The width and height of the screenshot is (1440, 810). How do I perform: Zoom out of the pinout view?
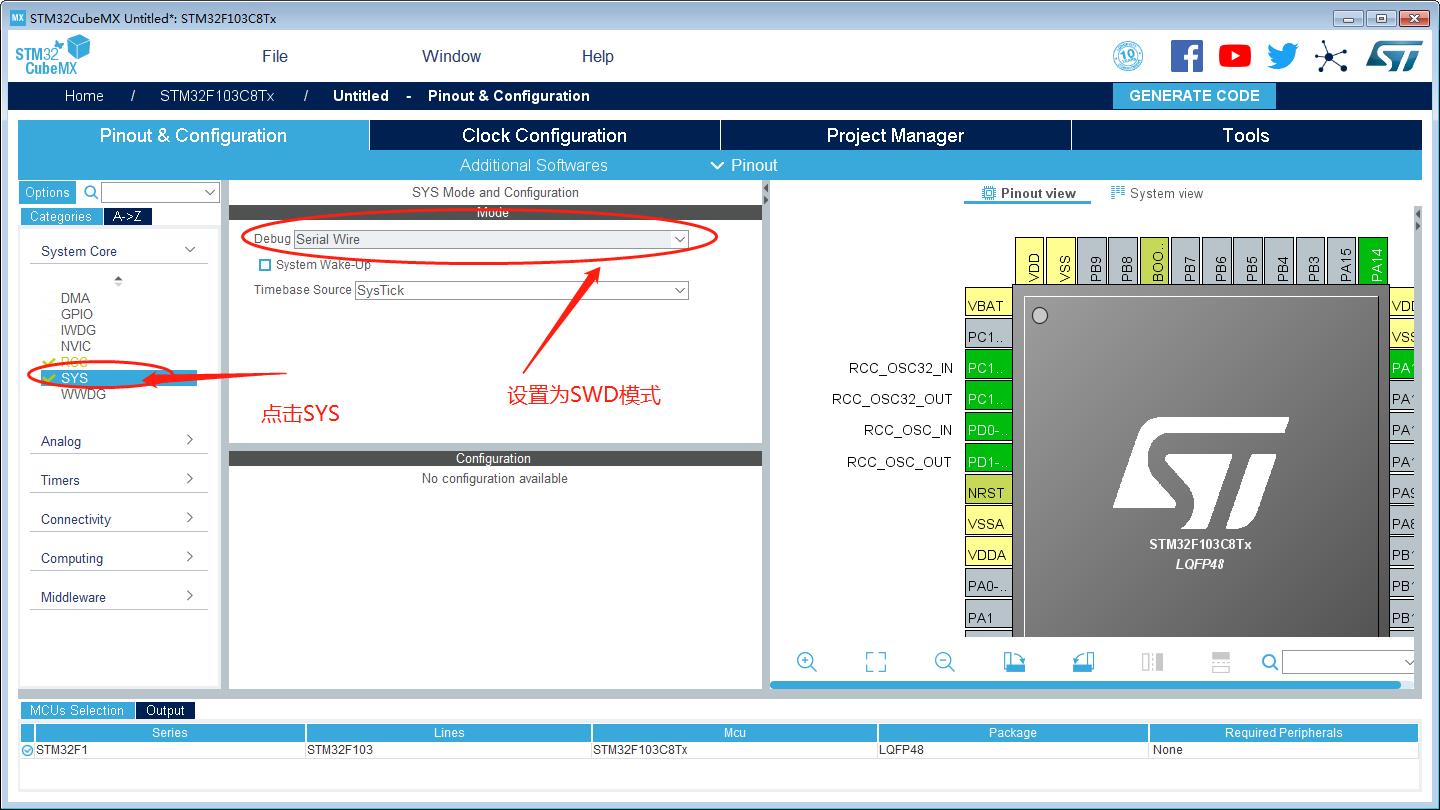[x=945, y=662]
